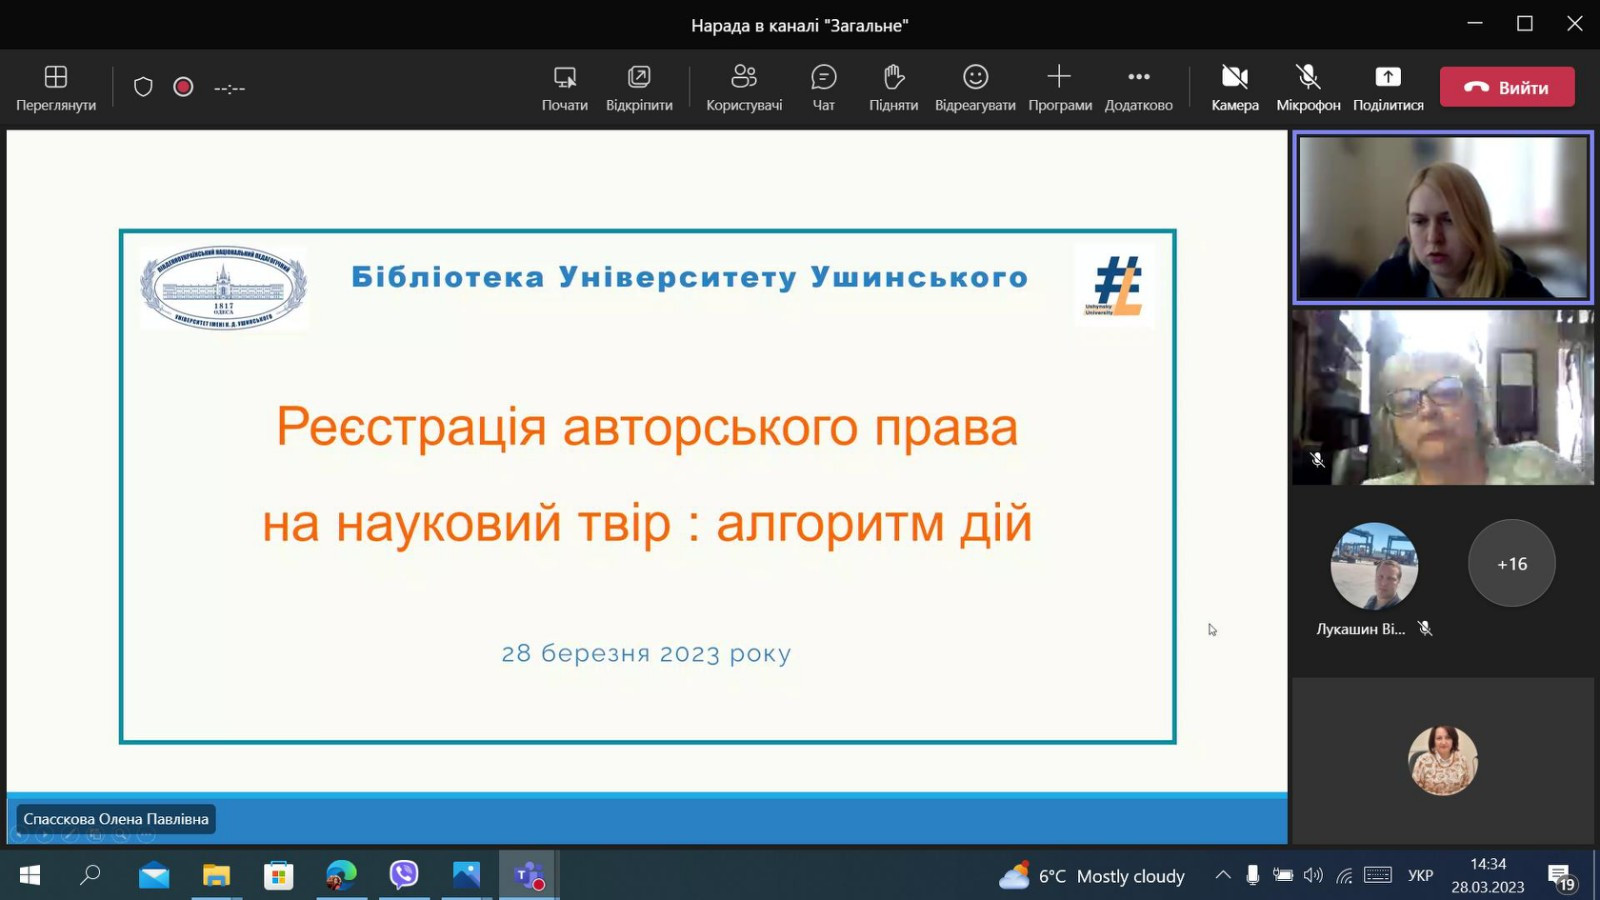Click the Почати toolbar button
This screenshot has width=1600, height=900.
pyautogui.click(x=565, y=88)
